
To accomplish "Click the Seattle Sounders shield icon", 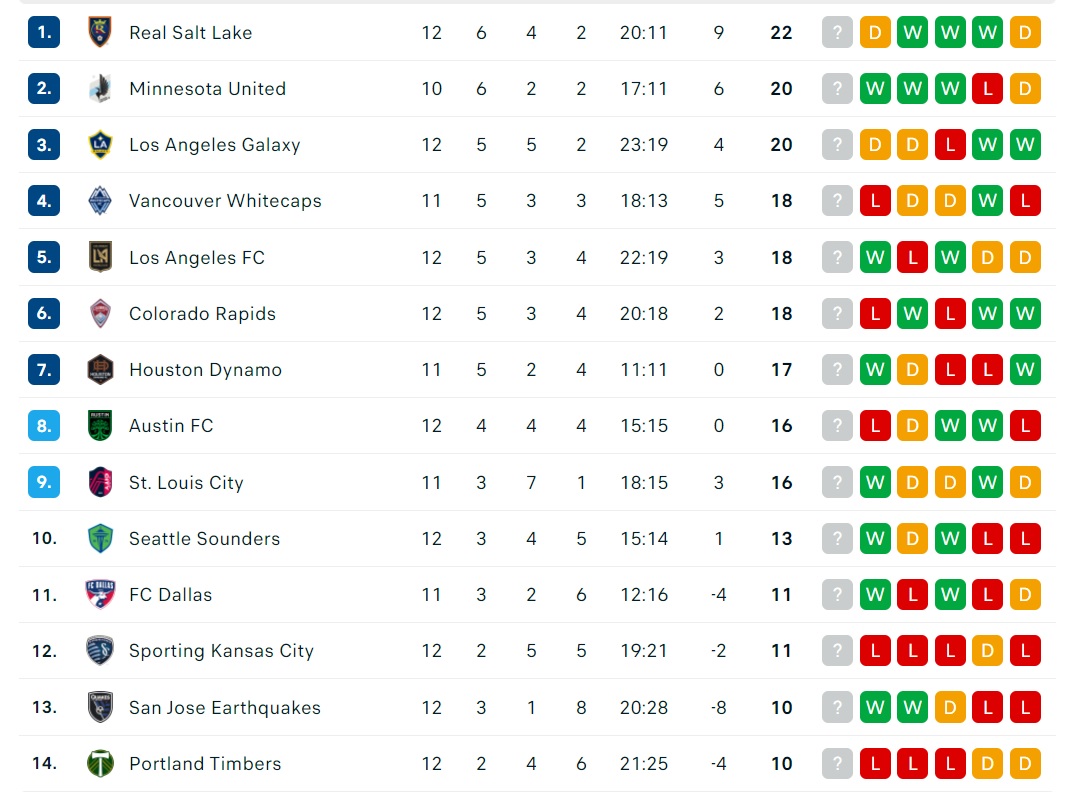I will [x=100, y=538].
